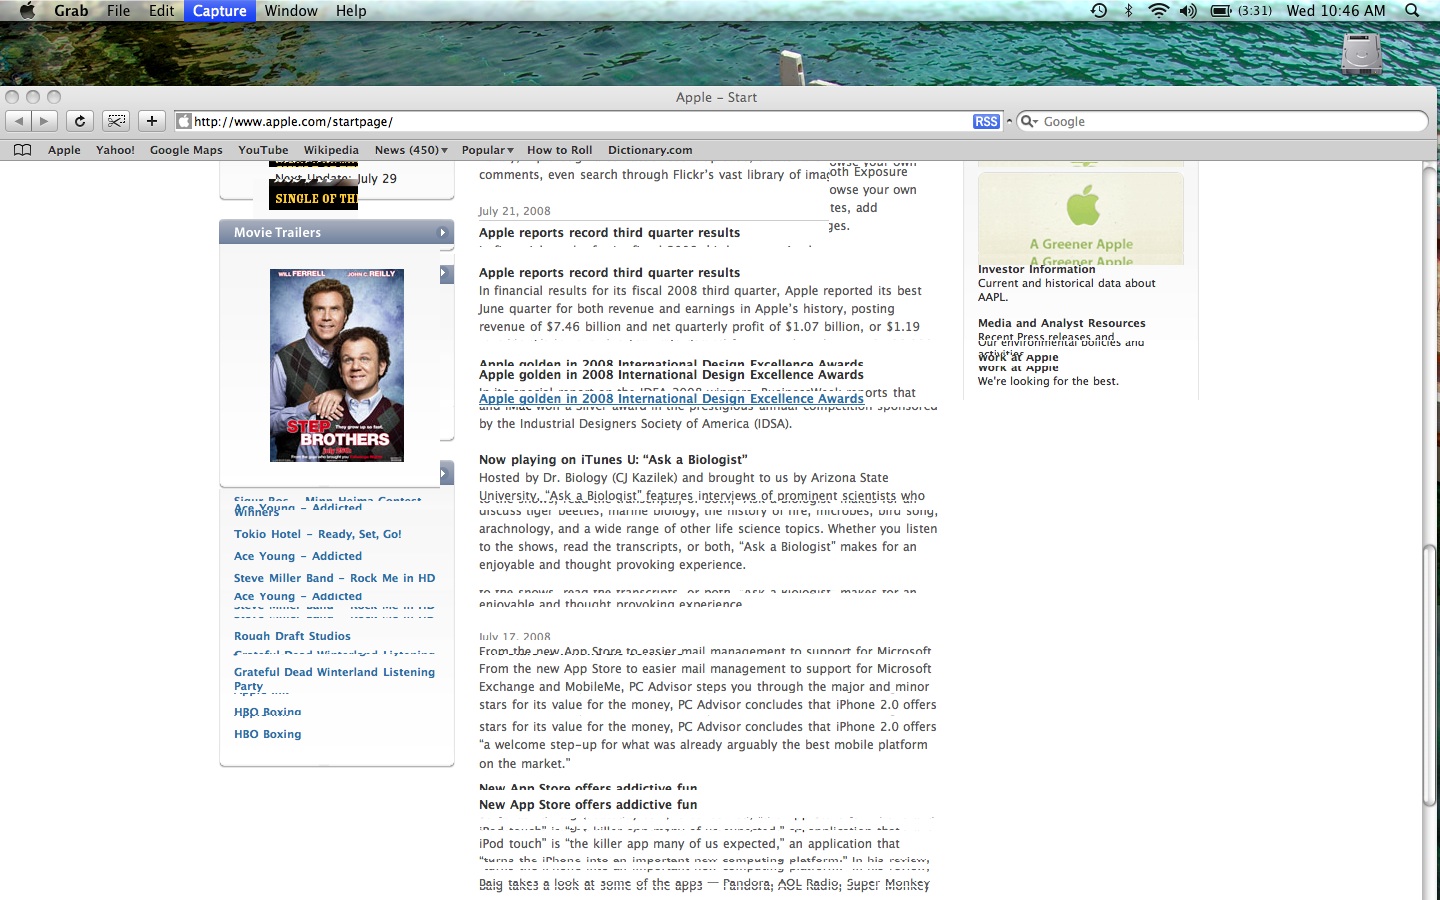The image size is (1440, 900).
Task: Open underlined Apple golden Design Excellence Awards link
Action: coord(671,398)
